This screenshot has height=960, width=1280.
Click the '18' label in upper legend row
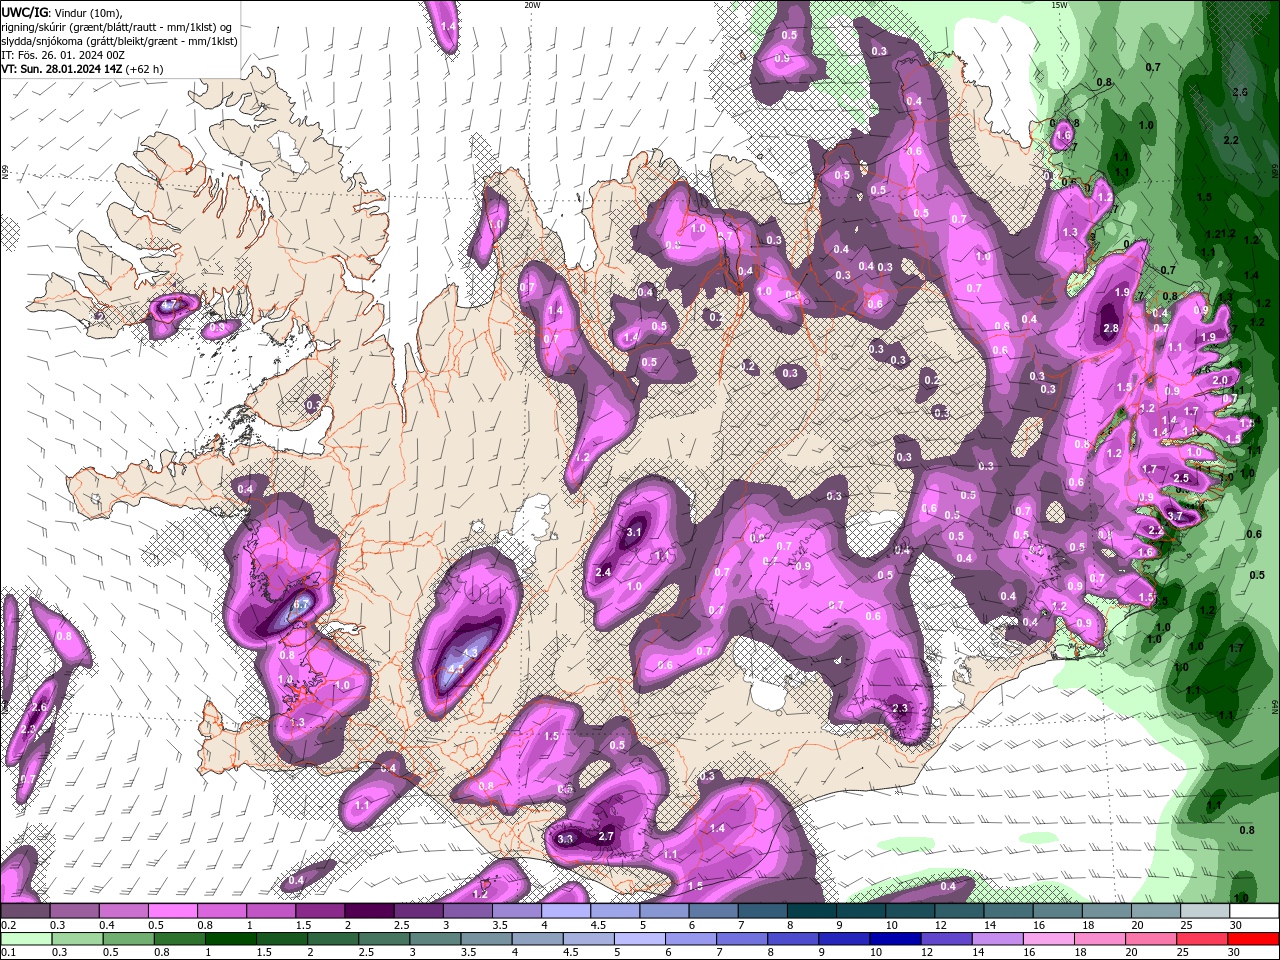(1088, 925)
